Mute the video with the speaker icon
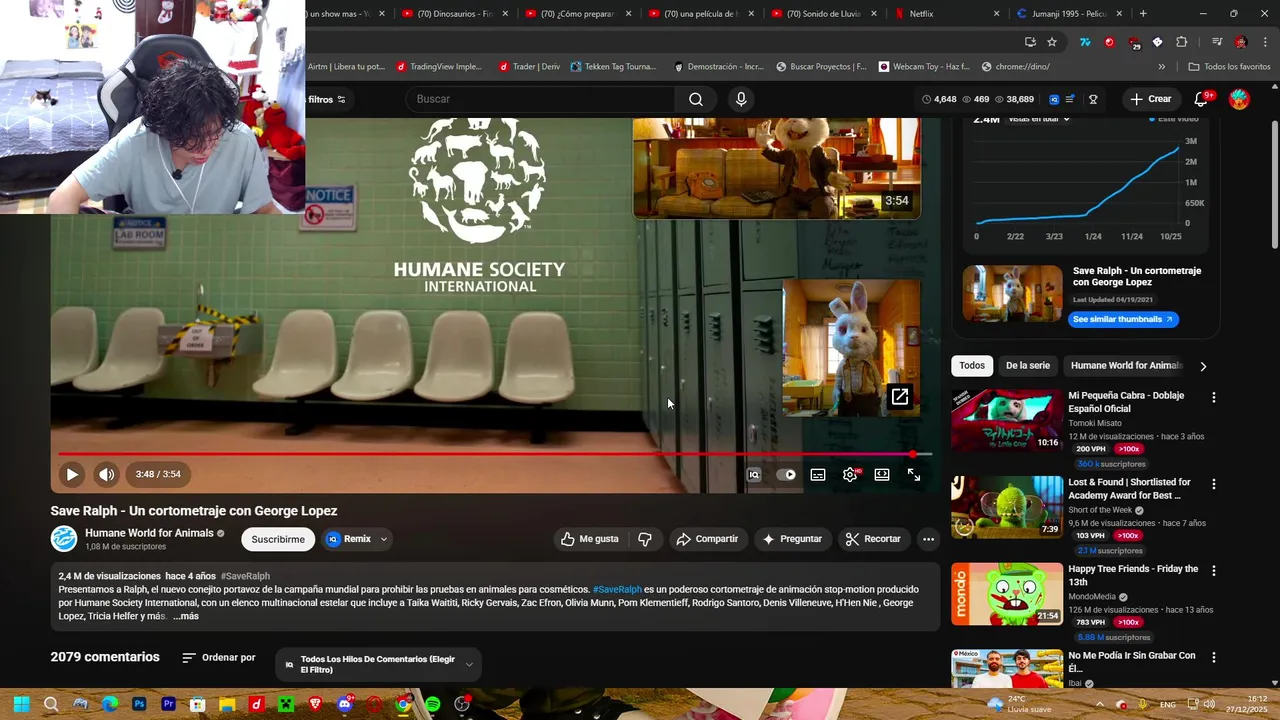1280x720 pixels. click(x=106, y=475)
